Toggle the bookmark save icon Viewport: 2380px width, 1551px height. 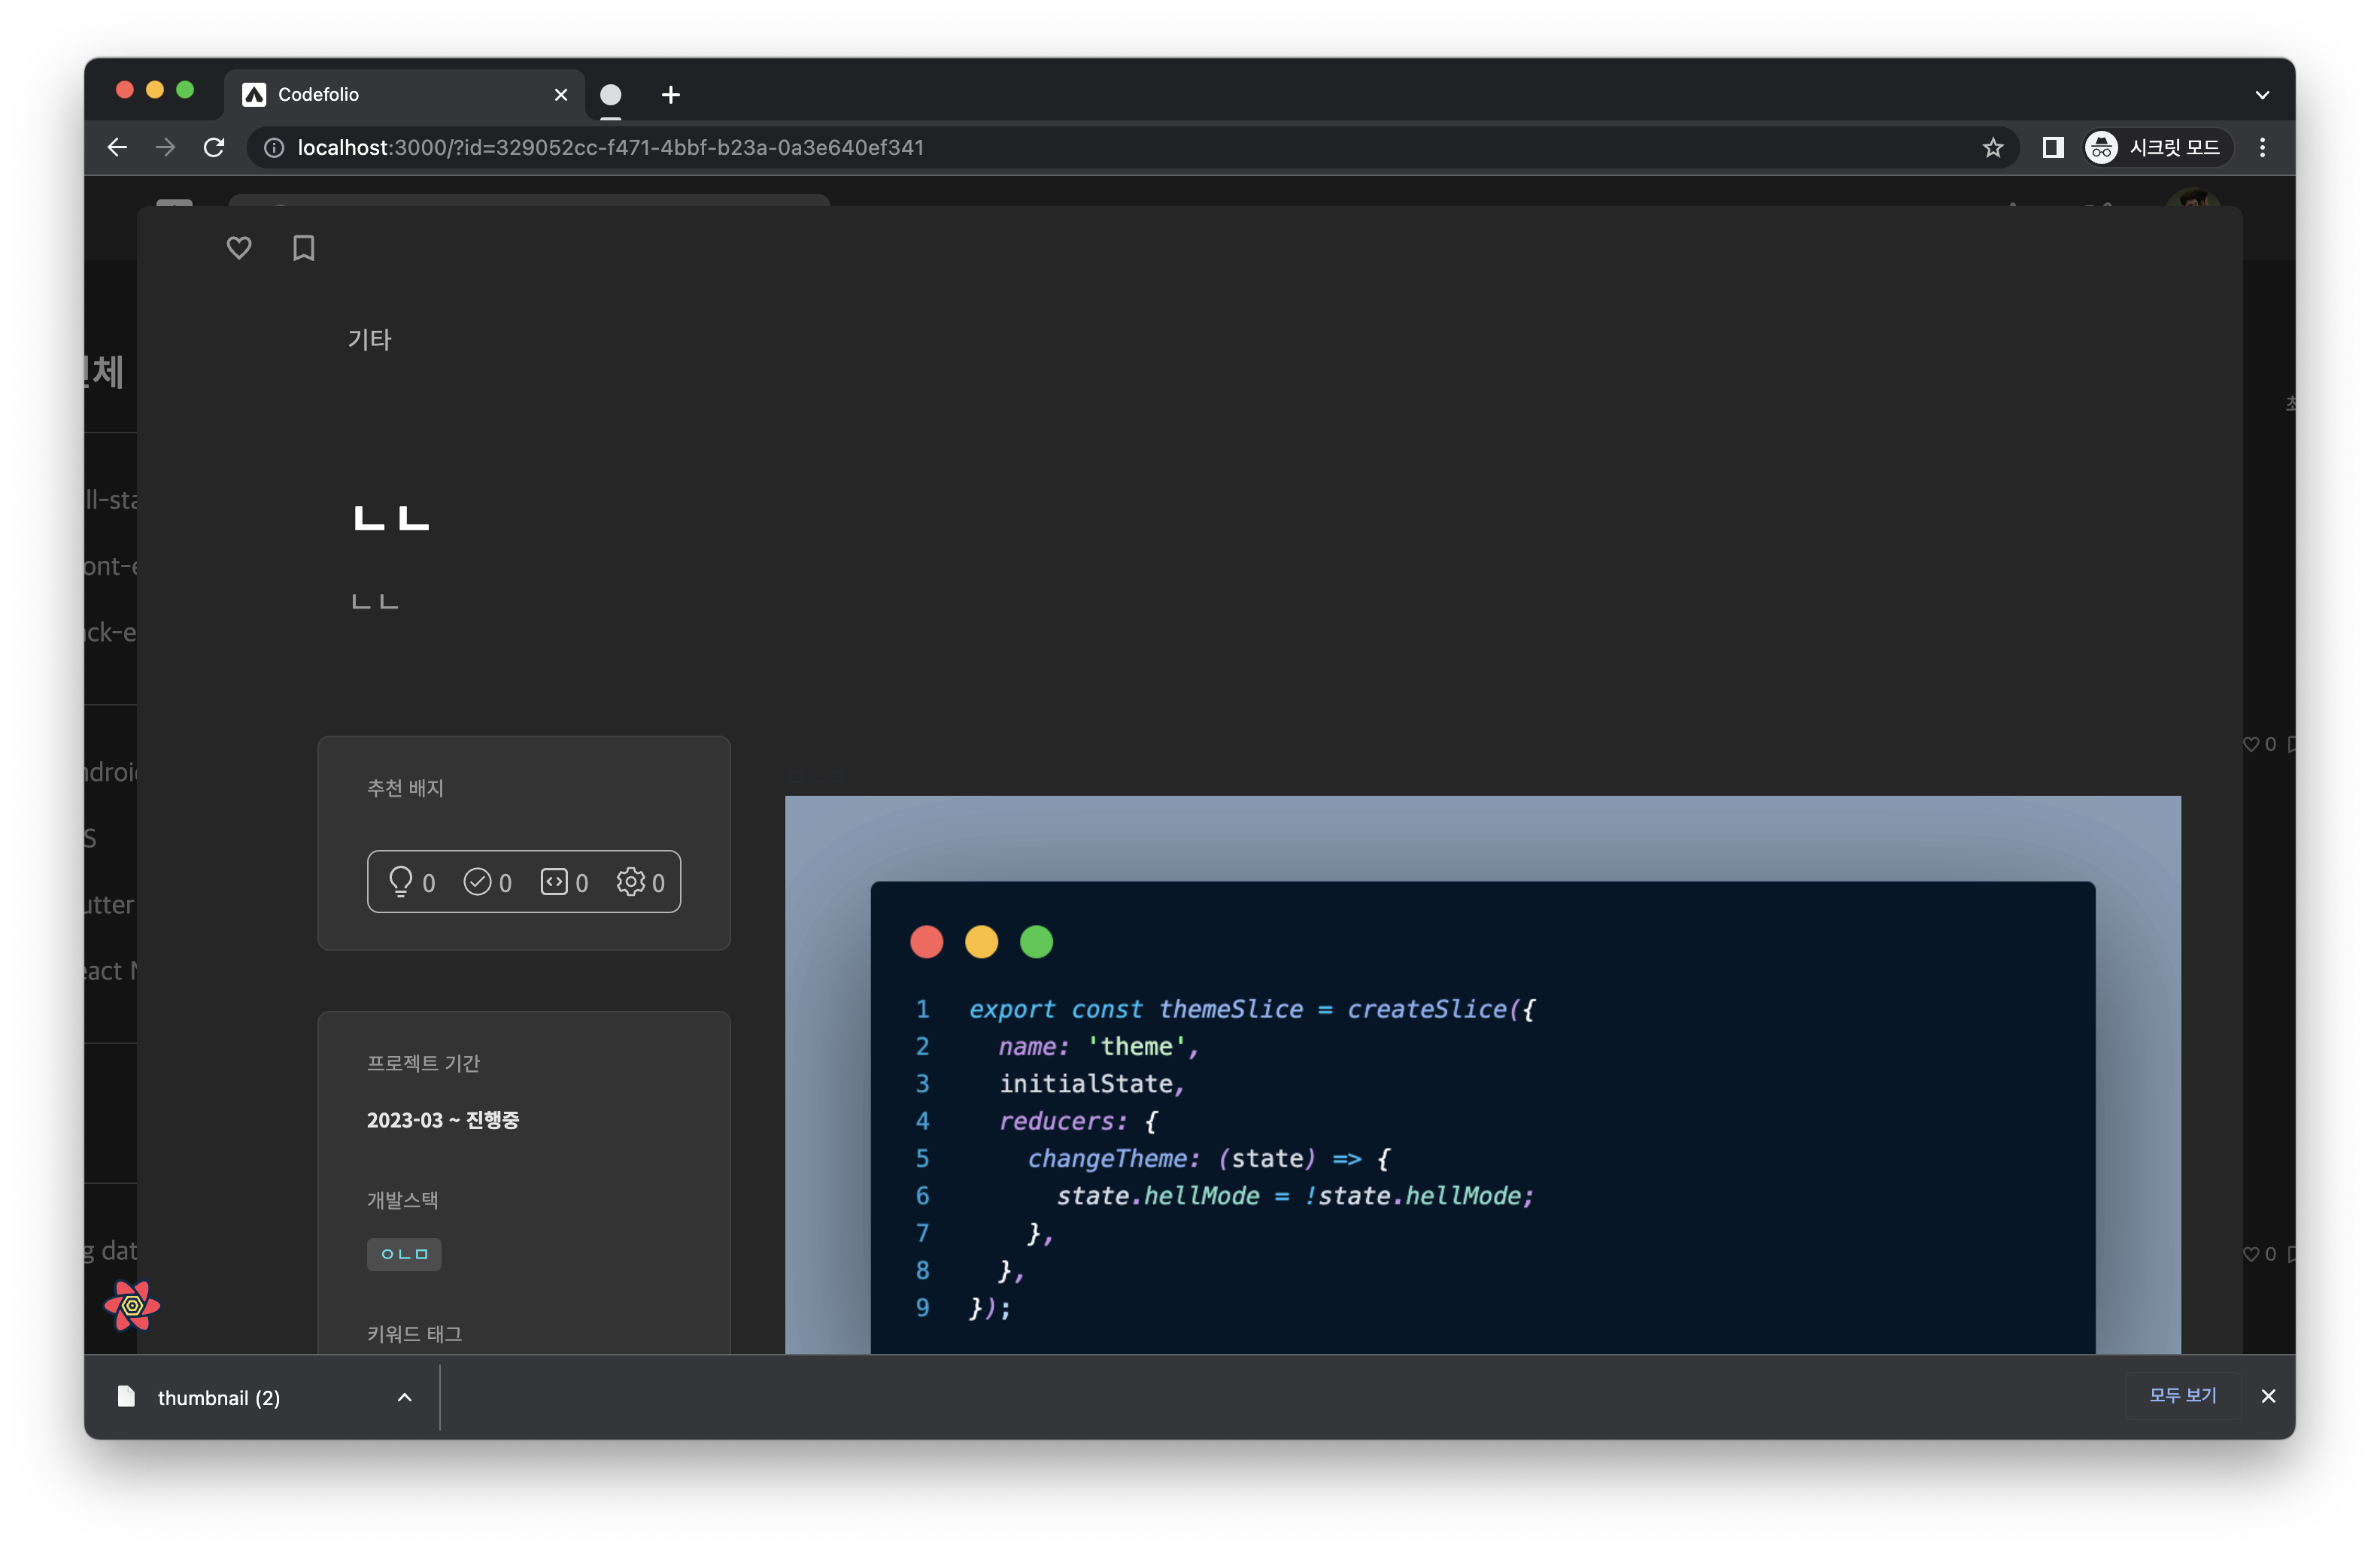(303, 247)
